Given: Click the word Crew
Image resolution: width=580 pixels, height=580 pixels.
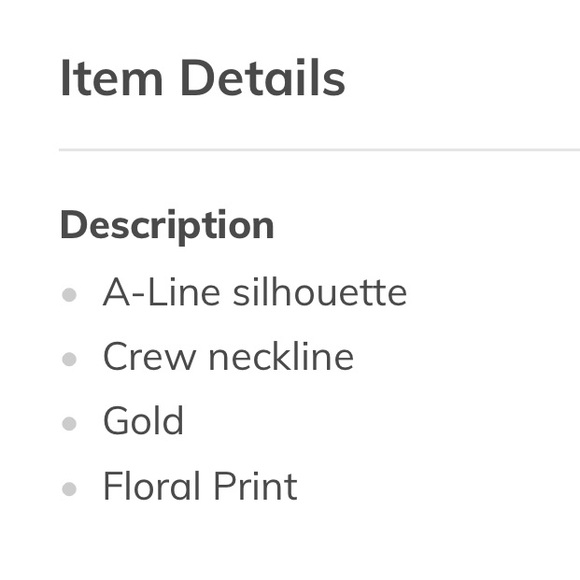Looking at the screenshot, I should [x=149, y=357].
